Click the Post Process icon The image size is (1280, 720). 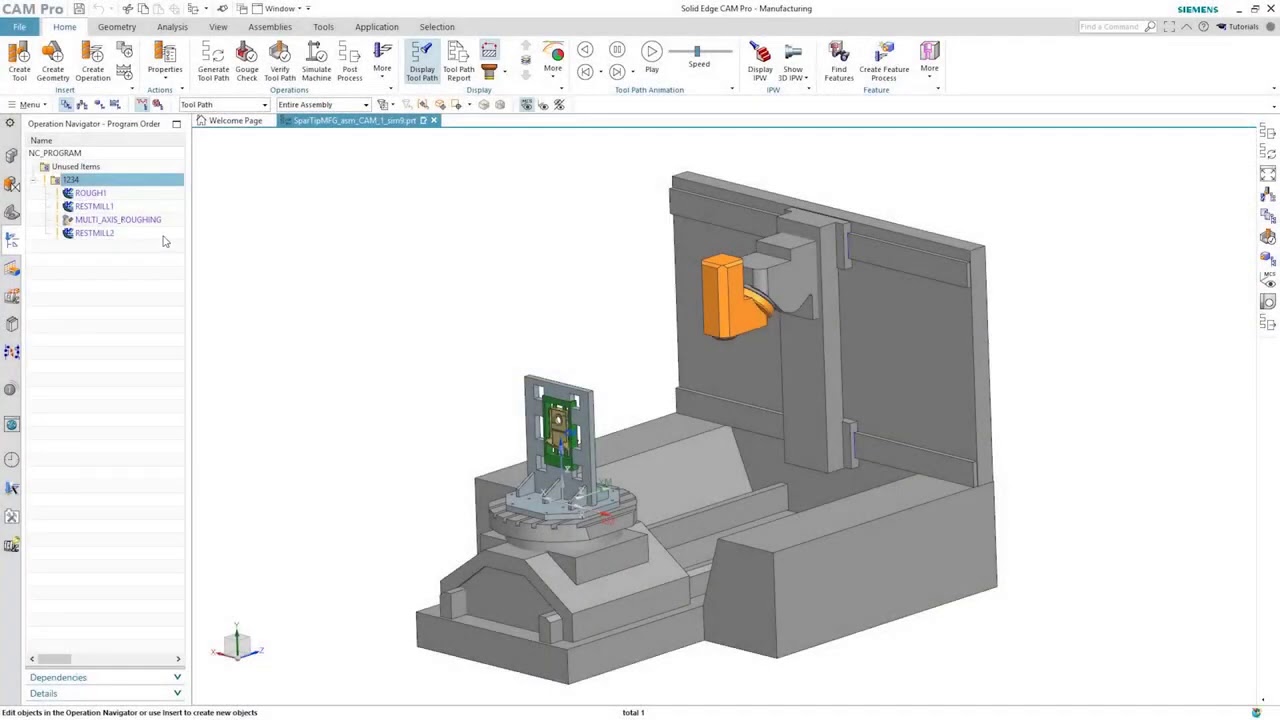click(x=349, y=61)
